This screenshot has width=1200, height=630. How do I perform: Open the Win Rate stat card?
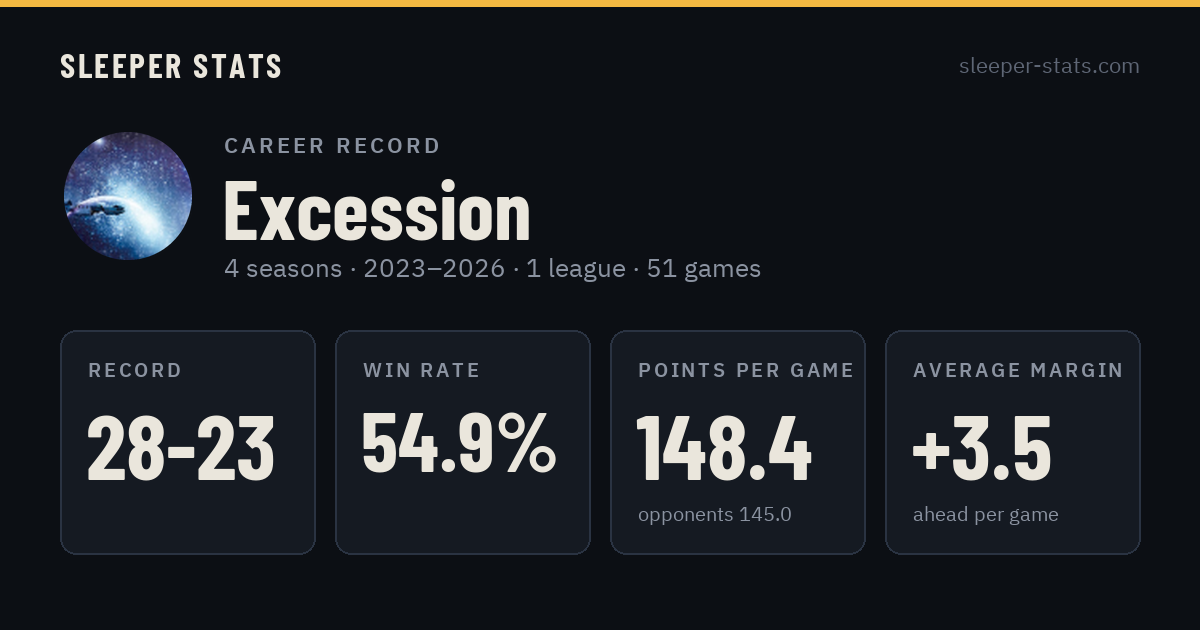pos(463,442)
